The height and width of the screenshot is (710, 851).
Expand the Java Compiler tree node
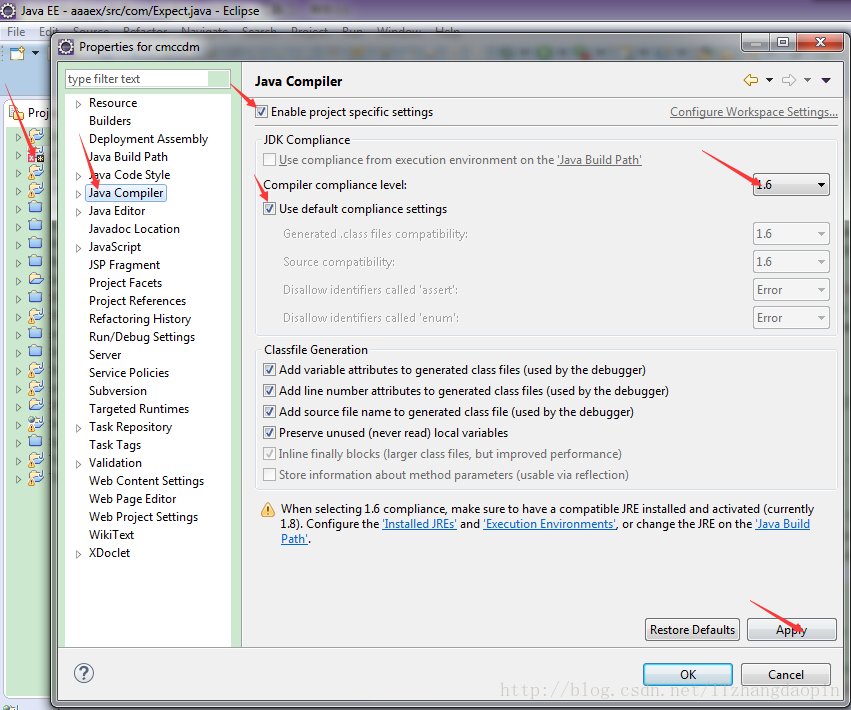point(79,194)
